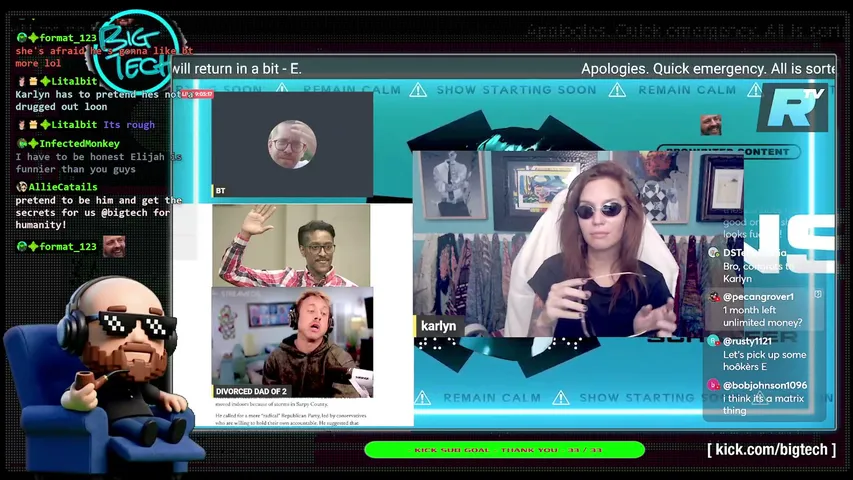Click Litalbit's 'Its rough' chat message

(129, 125)
